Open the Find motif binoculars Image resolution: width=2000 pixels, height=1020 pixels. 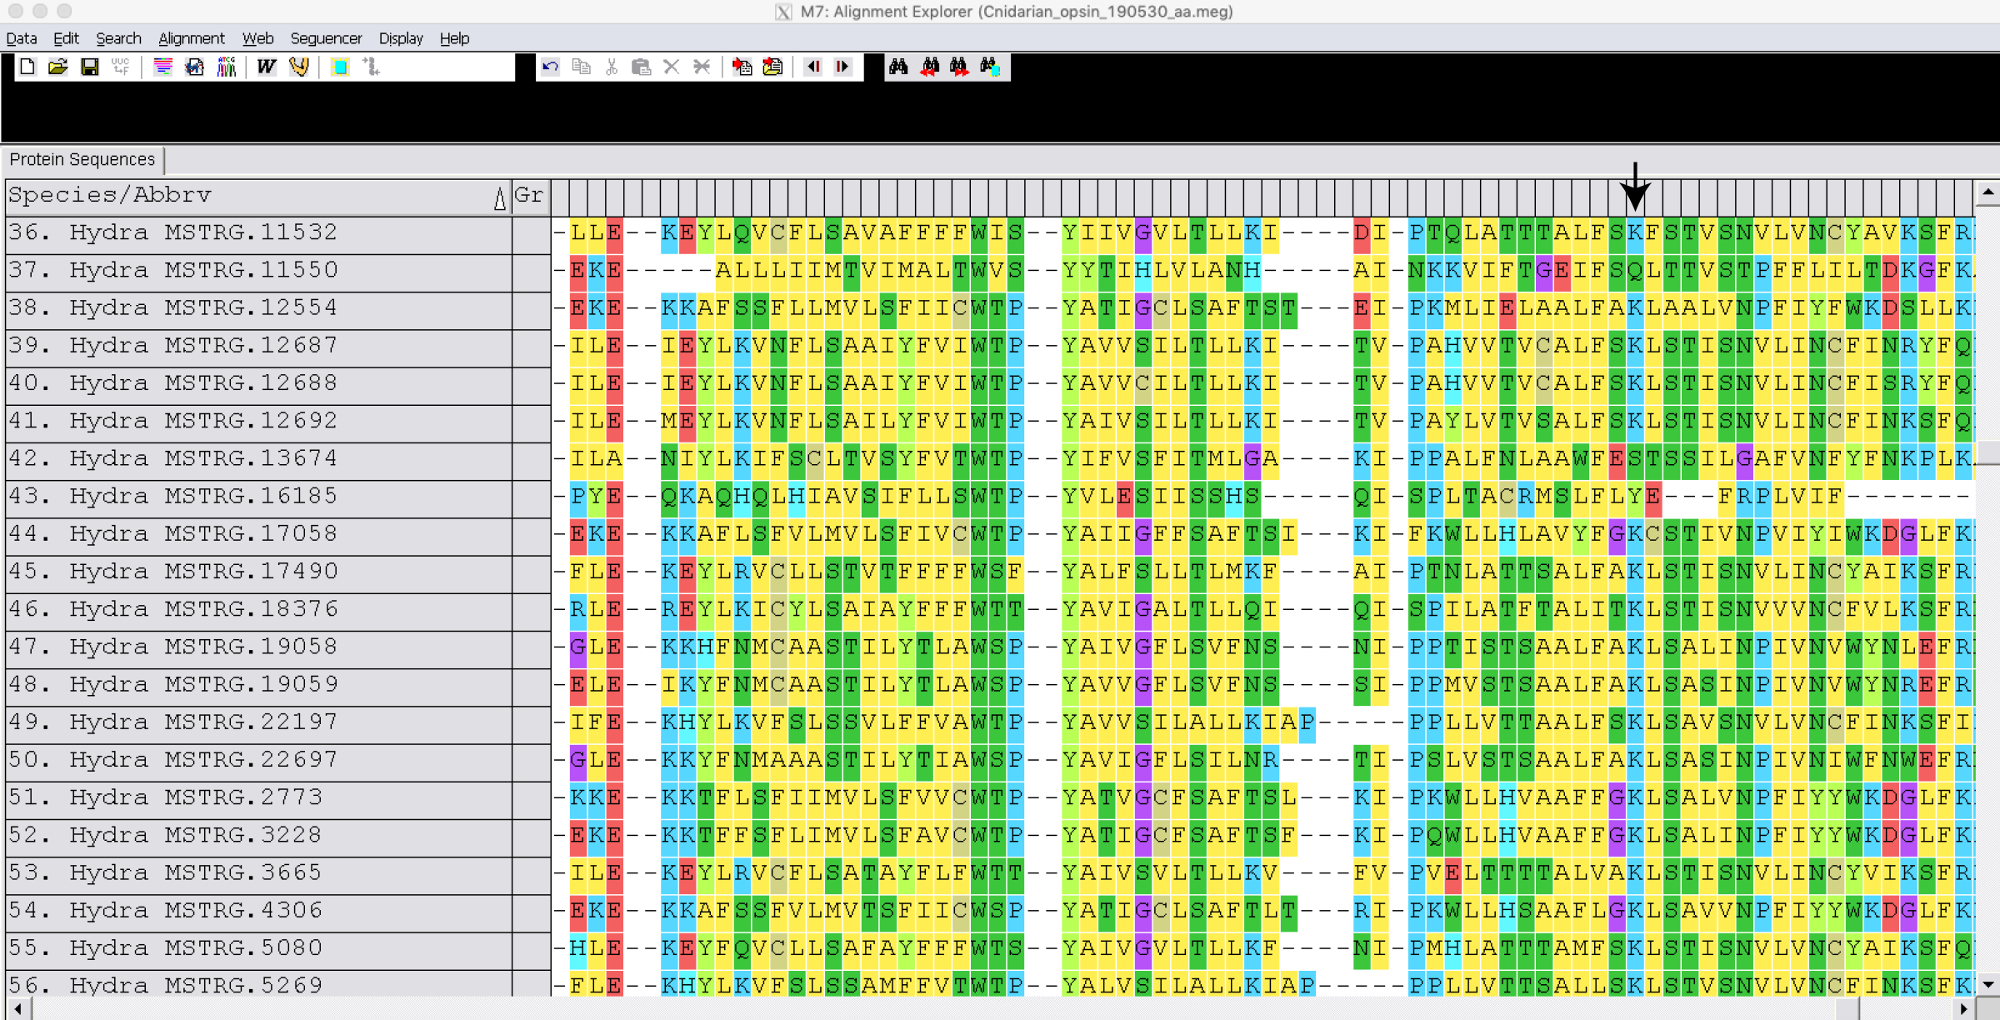pyautogui.click(x=899, y=67)
